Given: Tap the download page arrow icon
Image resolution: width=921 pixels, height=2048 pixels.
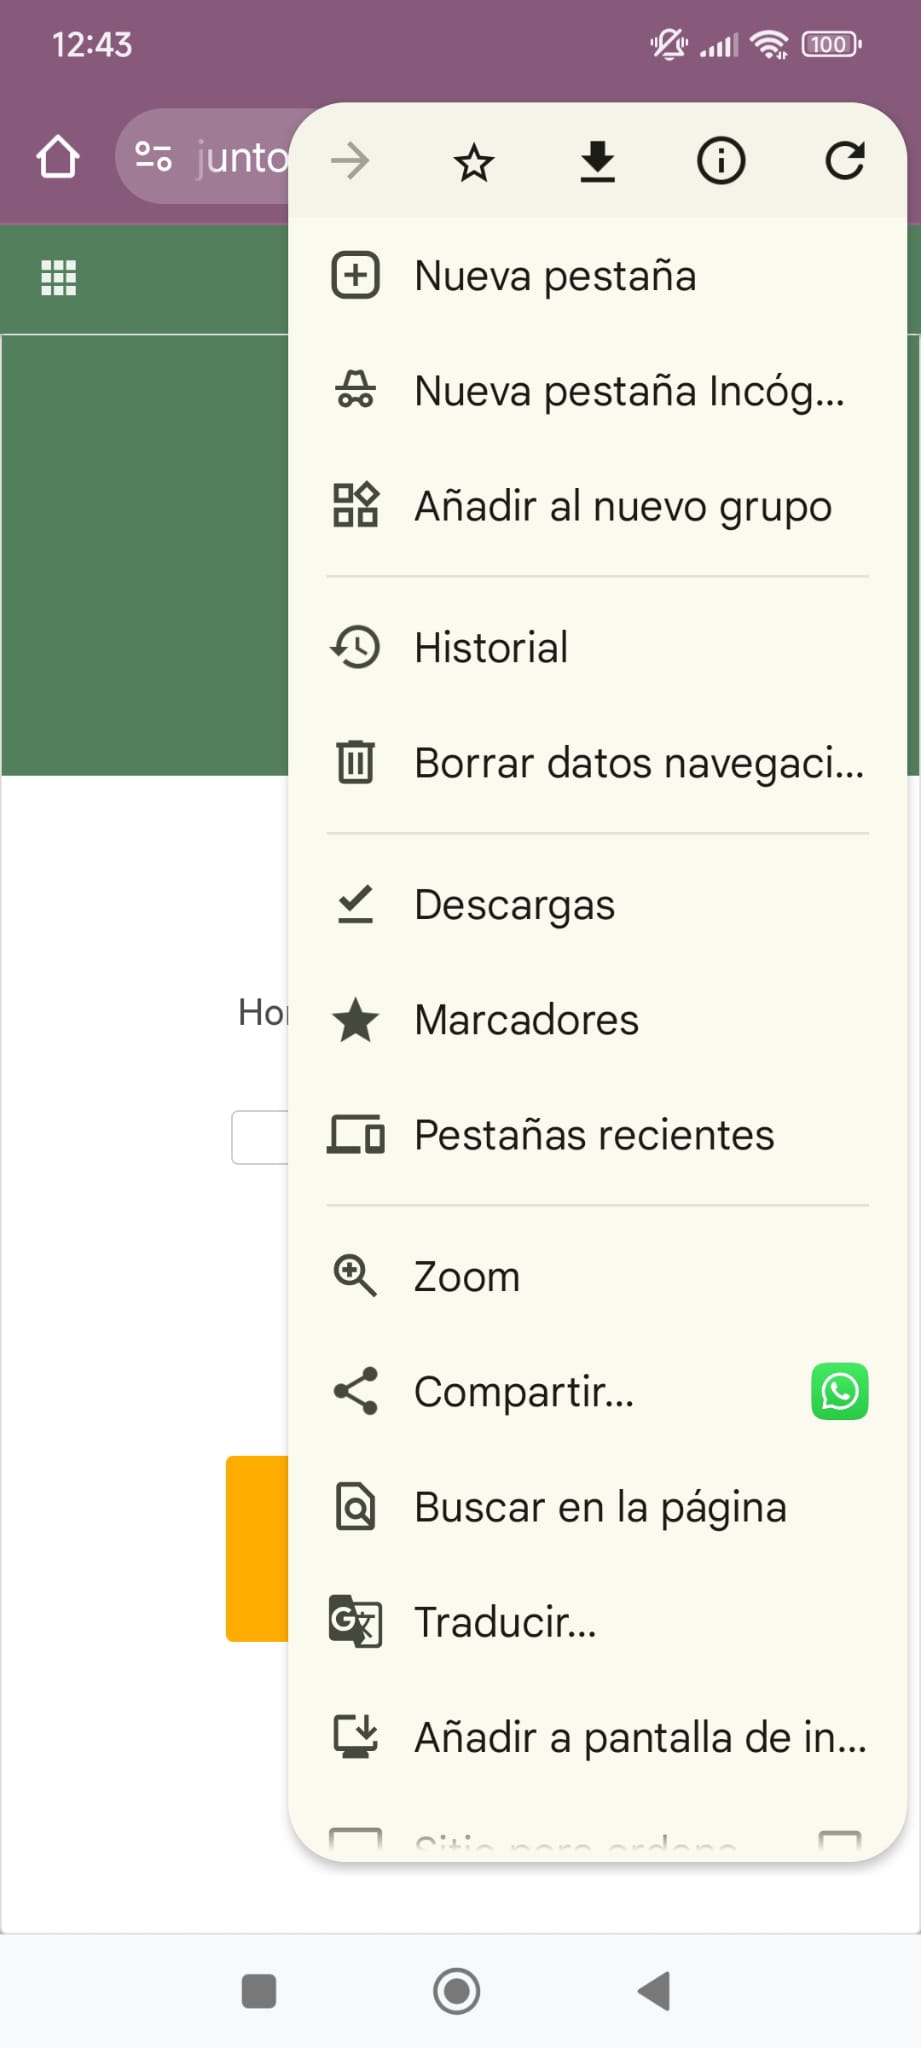Looking at the screenshot, I should (x=597, y=162).
